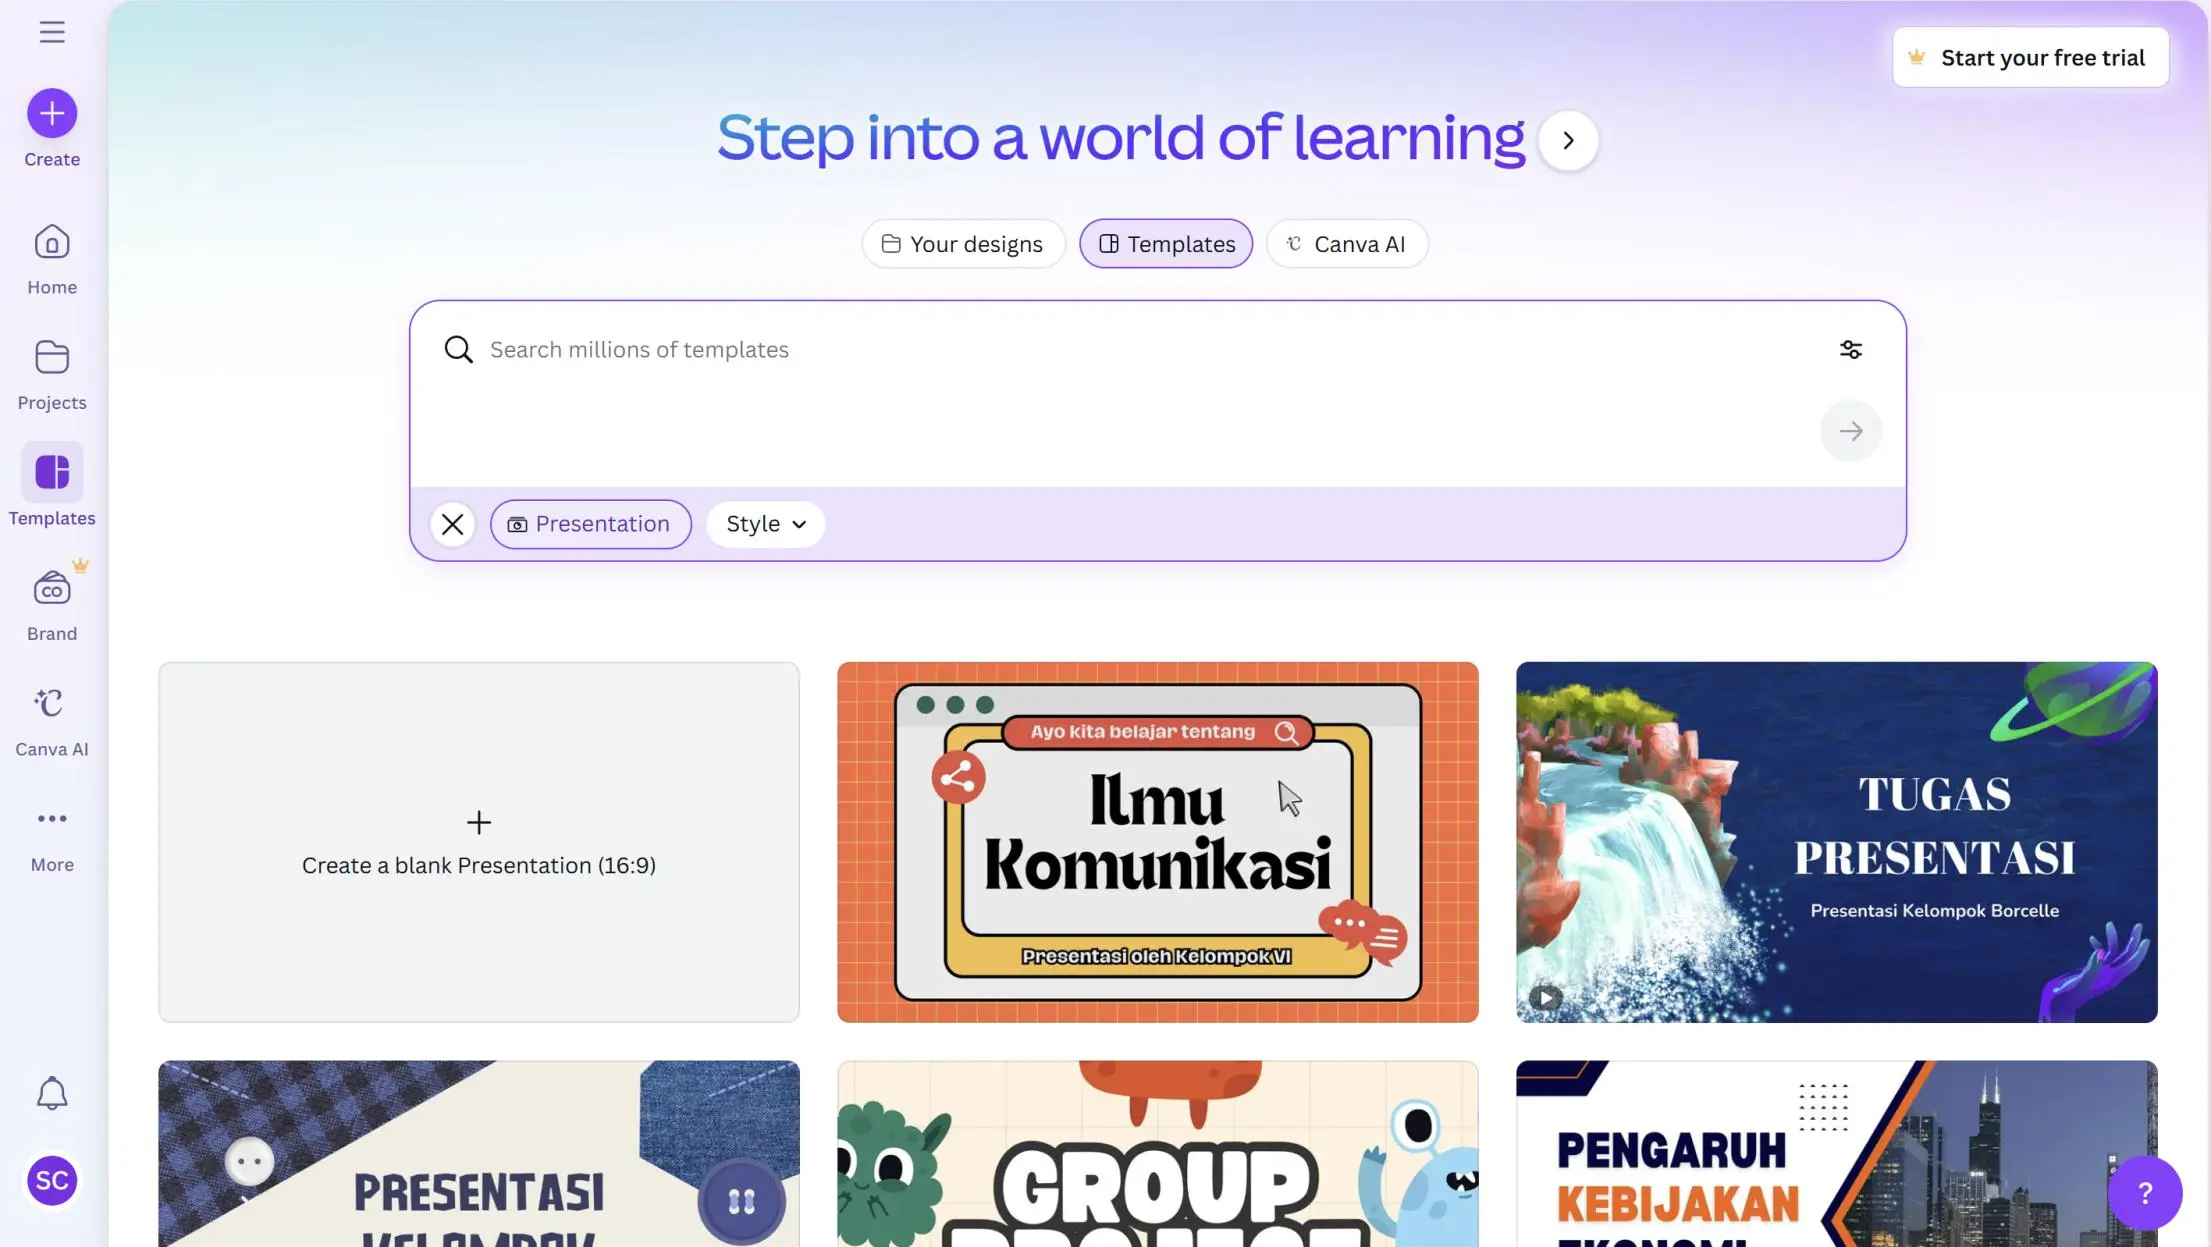Viewport: 2211px width, 1247px height.
Task: Switch to Canva AI tab
Action: 1346,244
